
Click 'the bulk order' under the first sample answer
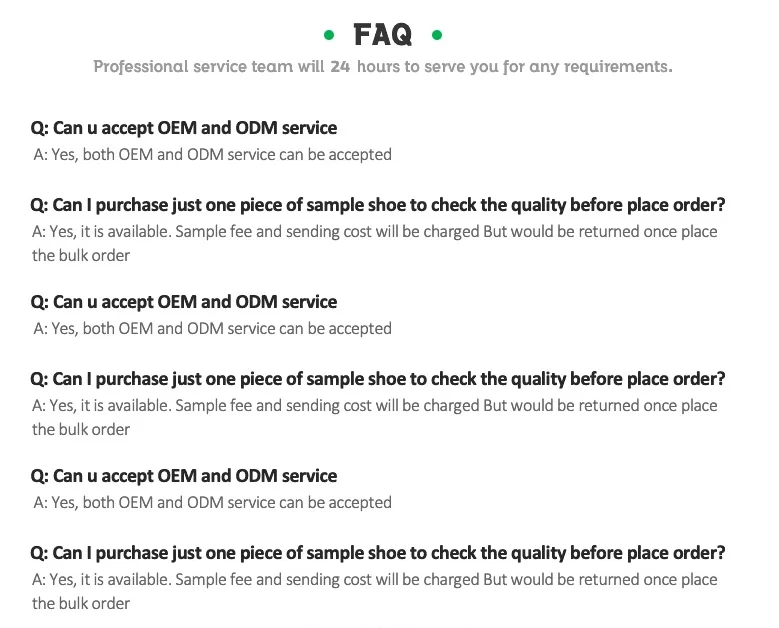[x=81, y=255]
